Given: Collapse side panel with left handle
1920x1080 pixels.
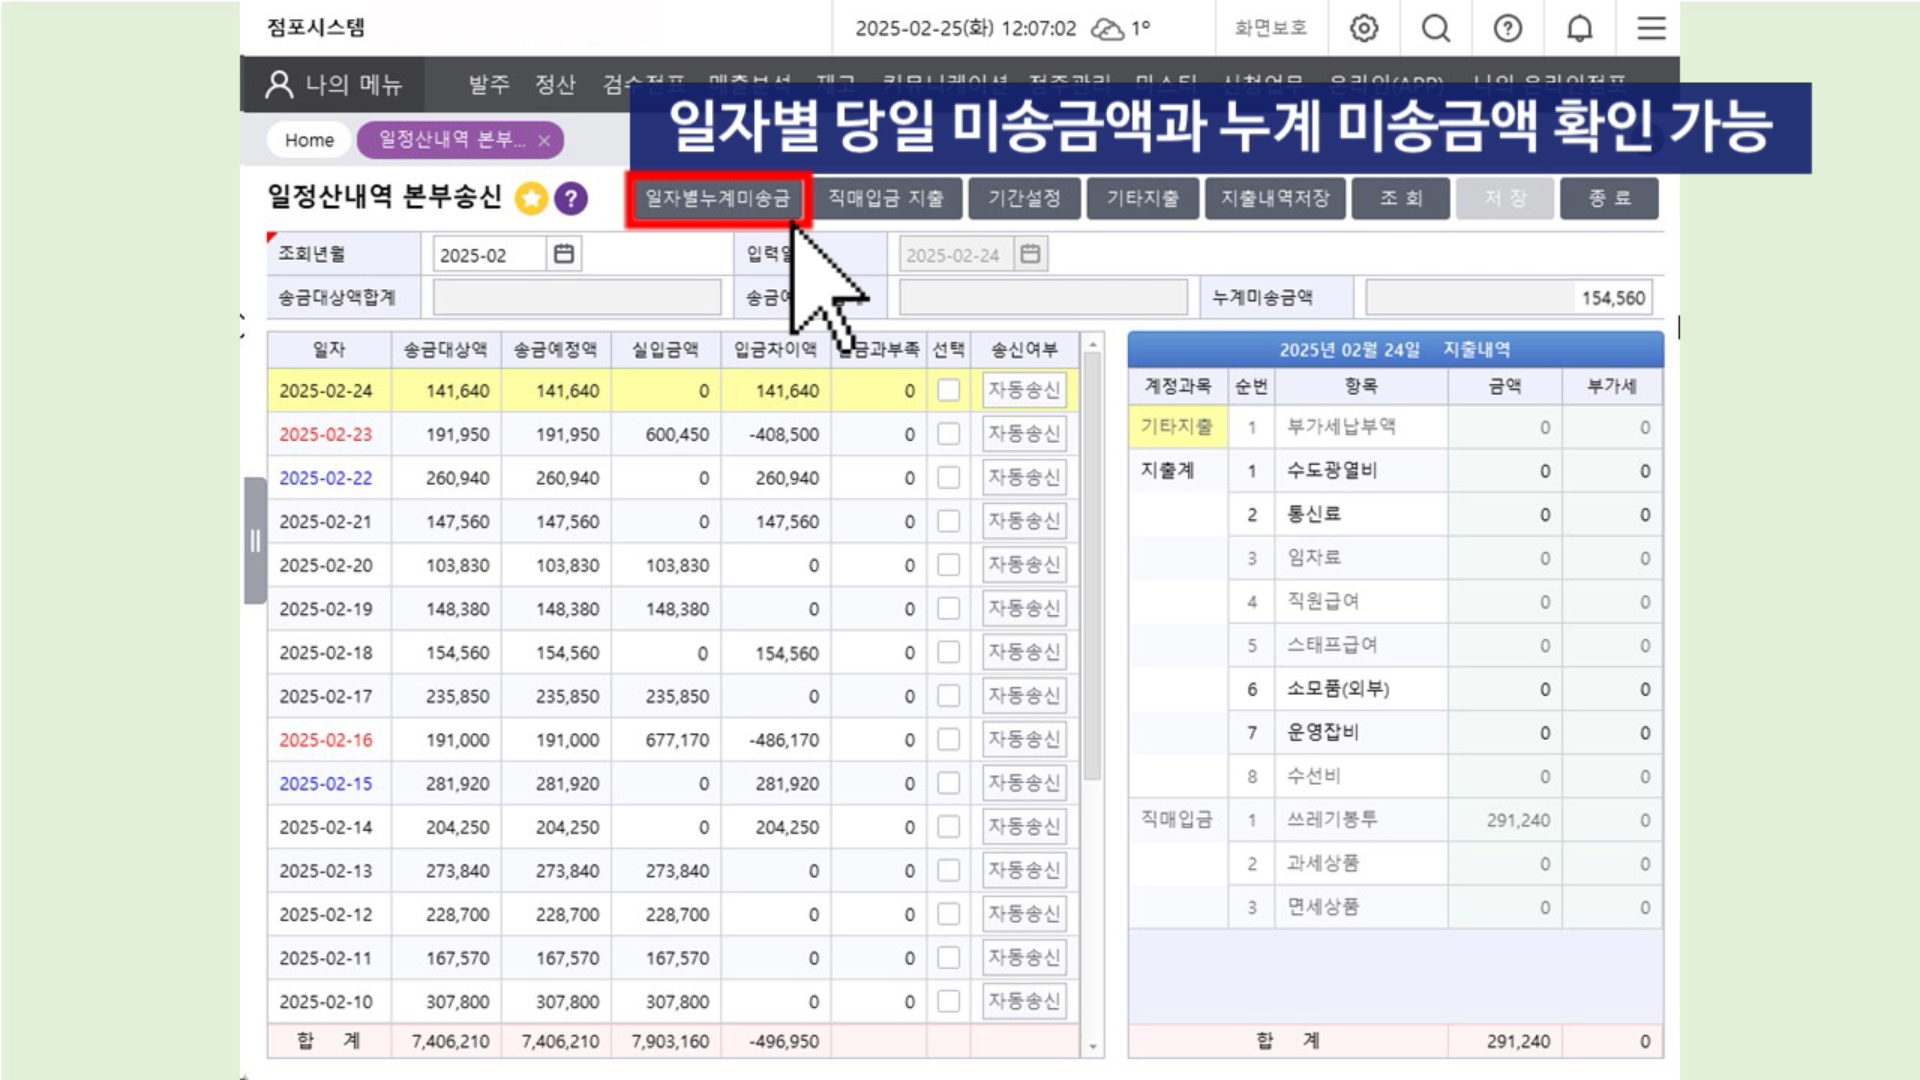Looking at the screenshot, I should pyautogui.click(x=255, y=541).
